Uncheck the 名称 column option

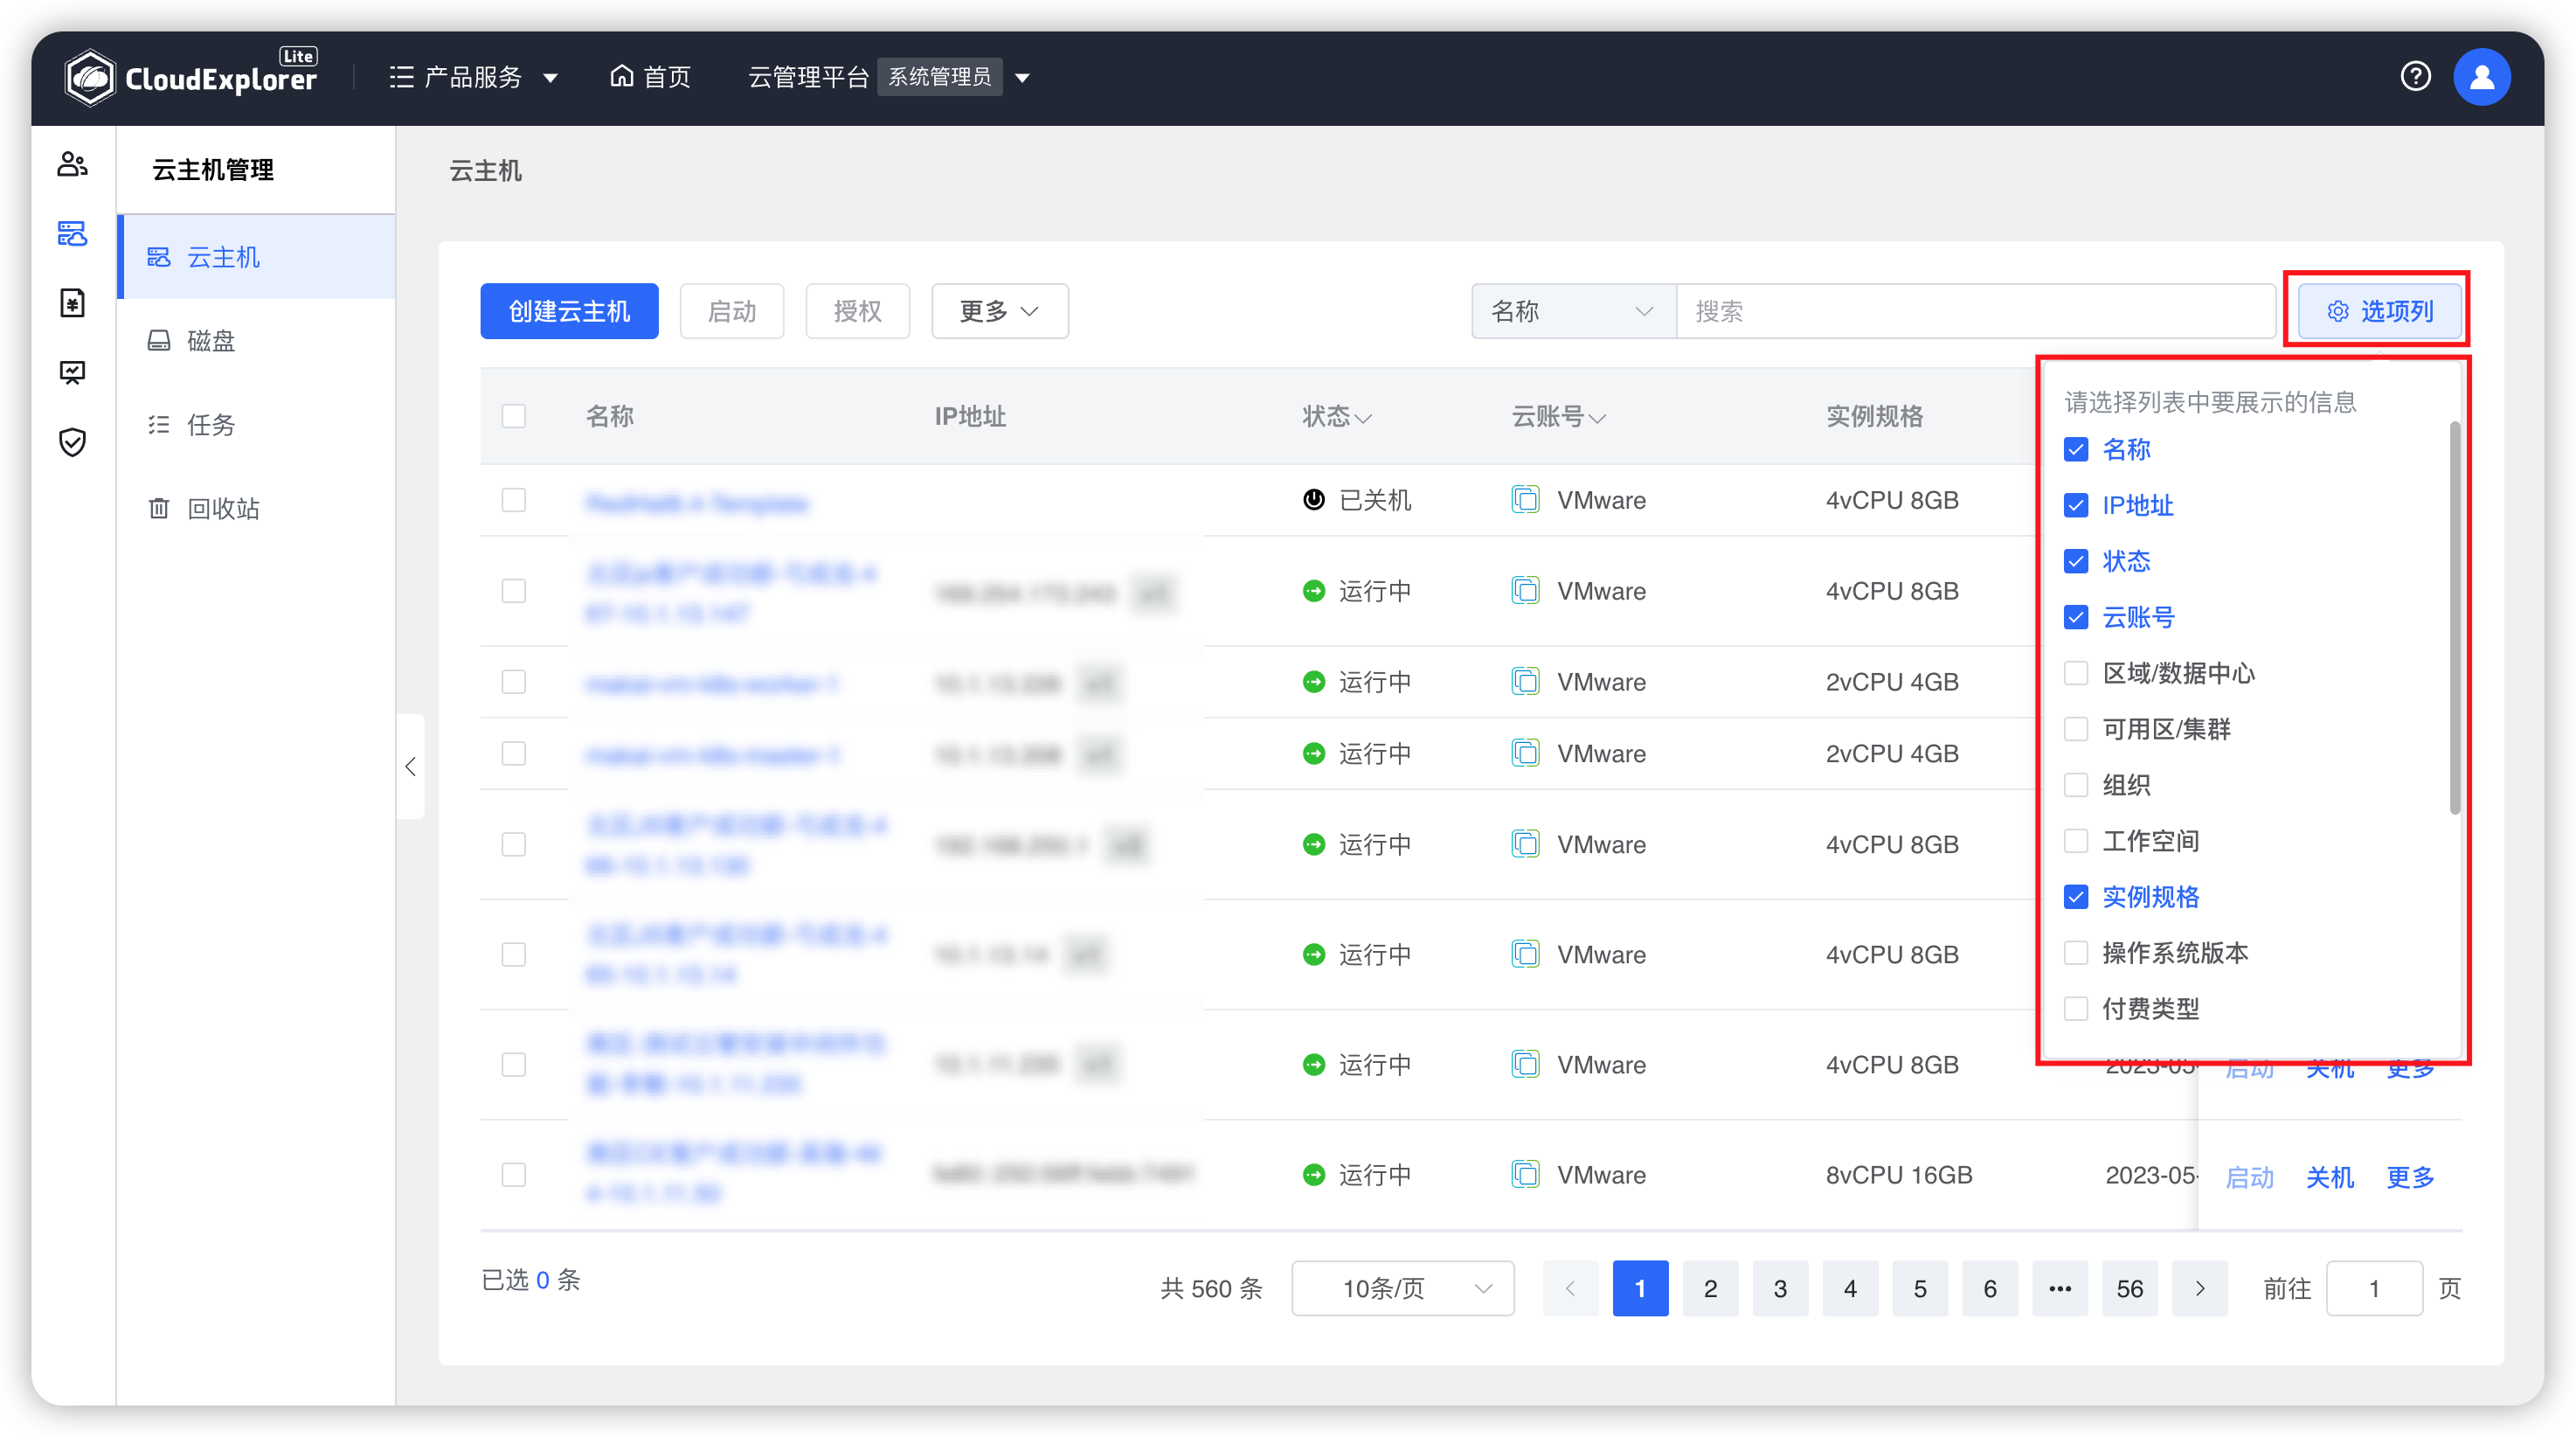coord(2076,449)
